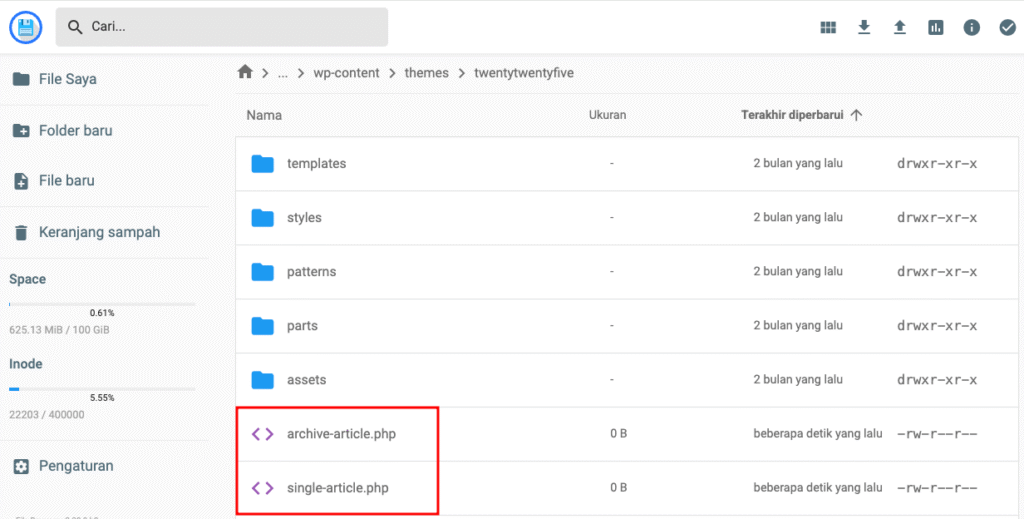The image size is (1024, 519).
Task: Go to home via breadcrumb house icon
Action: 245,72
